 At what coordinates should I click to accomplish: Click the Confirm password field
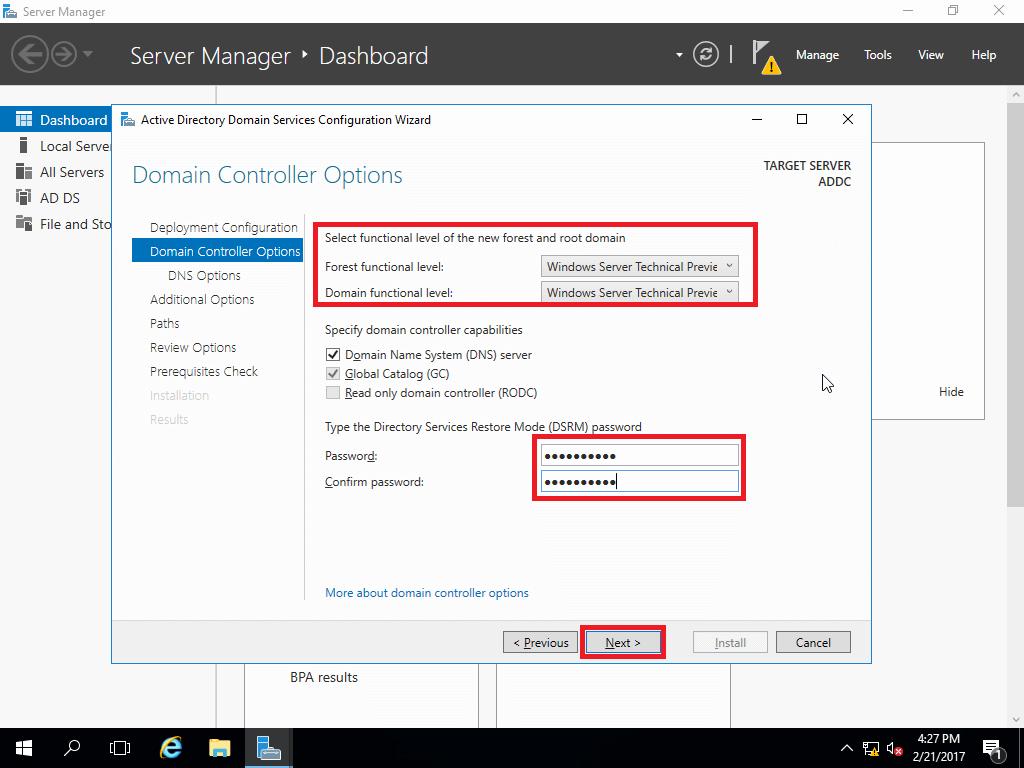[x=639, y=481]
